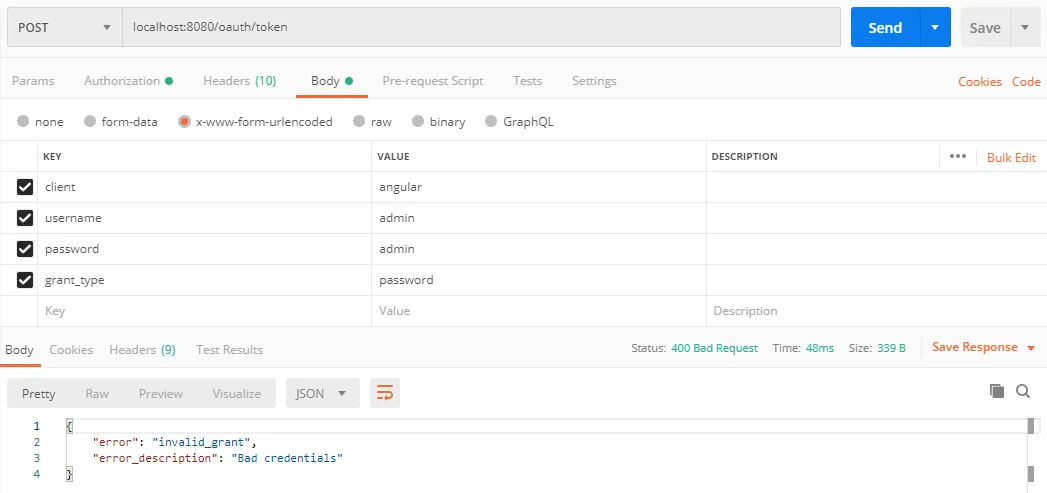Open the response Headers (9) tab

pos(142,350)
